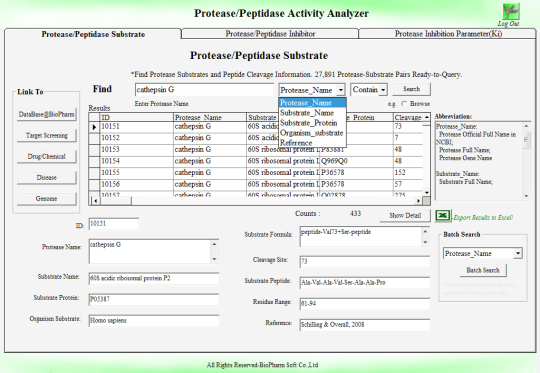Click the Protease_Name column header
This screenshot has height=373, width=540.
click(210, 117)
